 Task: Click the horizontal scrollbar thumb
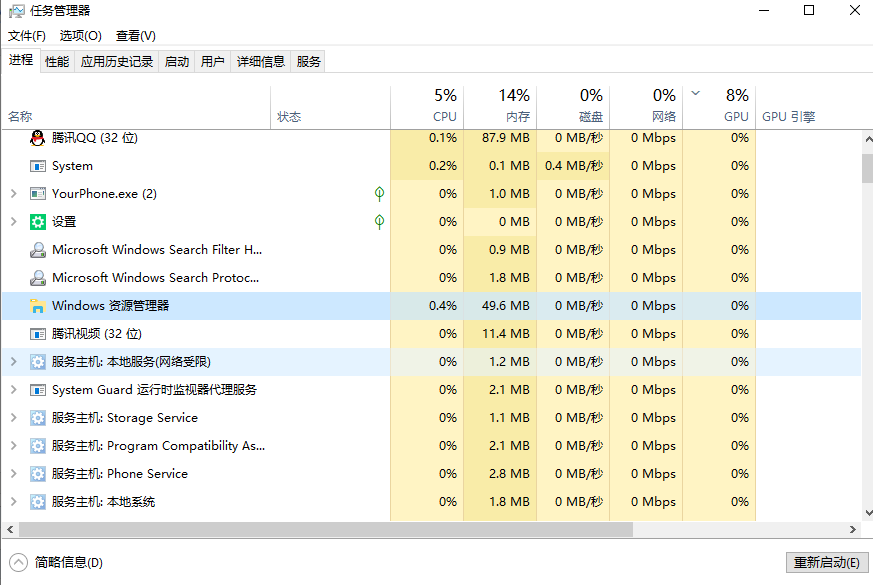point(326,530)
